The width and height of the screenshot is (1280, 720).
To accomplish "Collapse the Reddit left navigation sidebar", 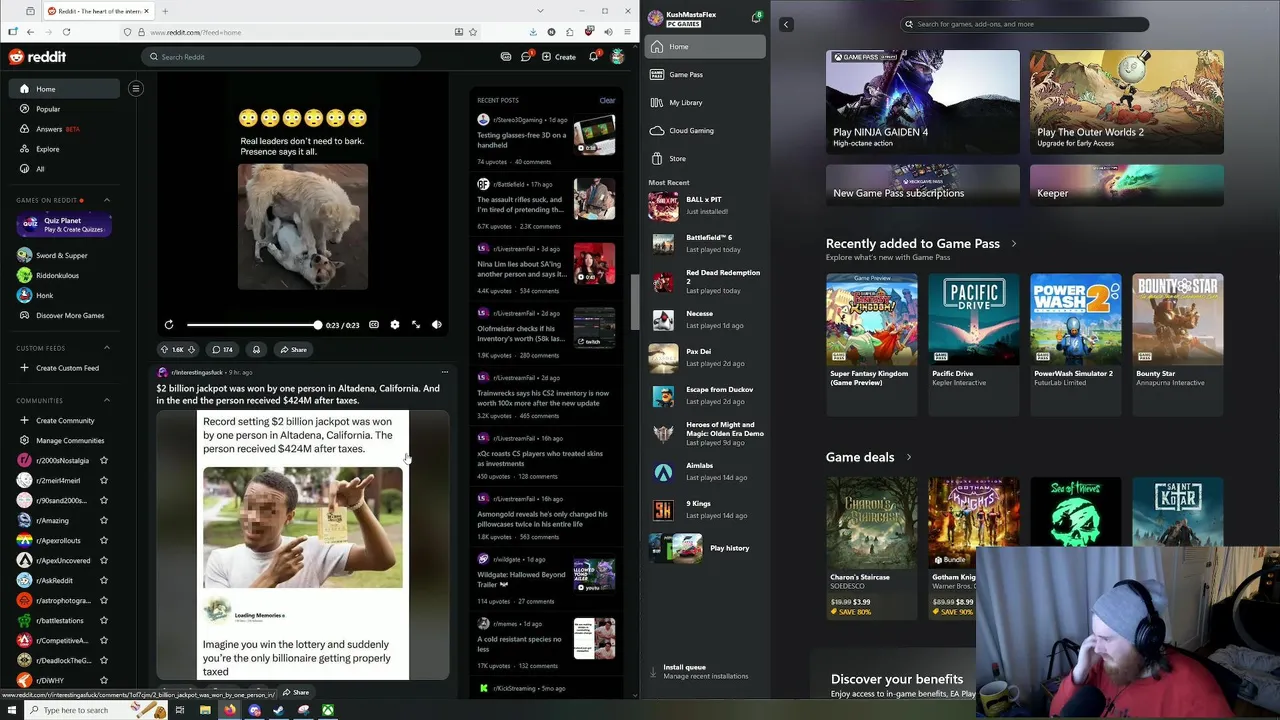I will pos(136,89).
